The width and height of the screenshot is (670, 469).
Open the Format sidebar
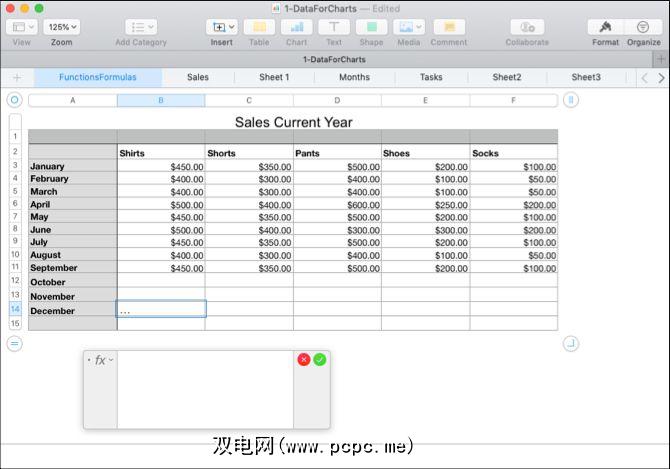pyautogui.click(x=605, y=27)
